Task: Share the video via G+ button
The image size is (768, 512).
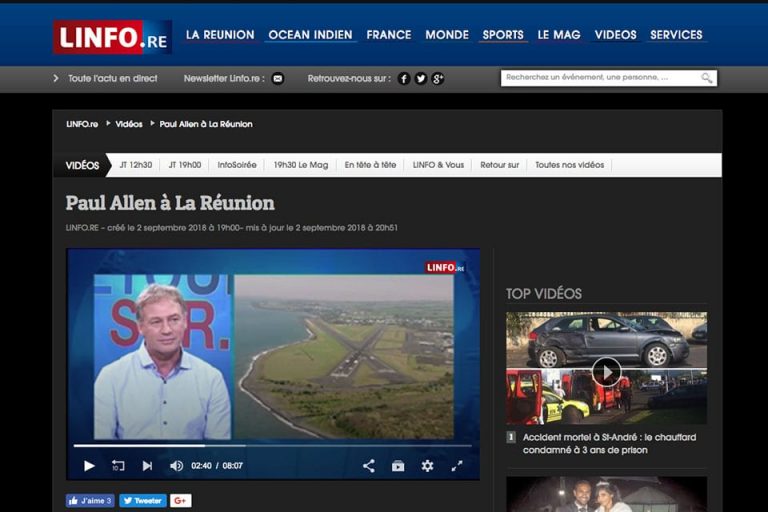Action: coord(181,500)
